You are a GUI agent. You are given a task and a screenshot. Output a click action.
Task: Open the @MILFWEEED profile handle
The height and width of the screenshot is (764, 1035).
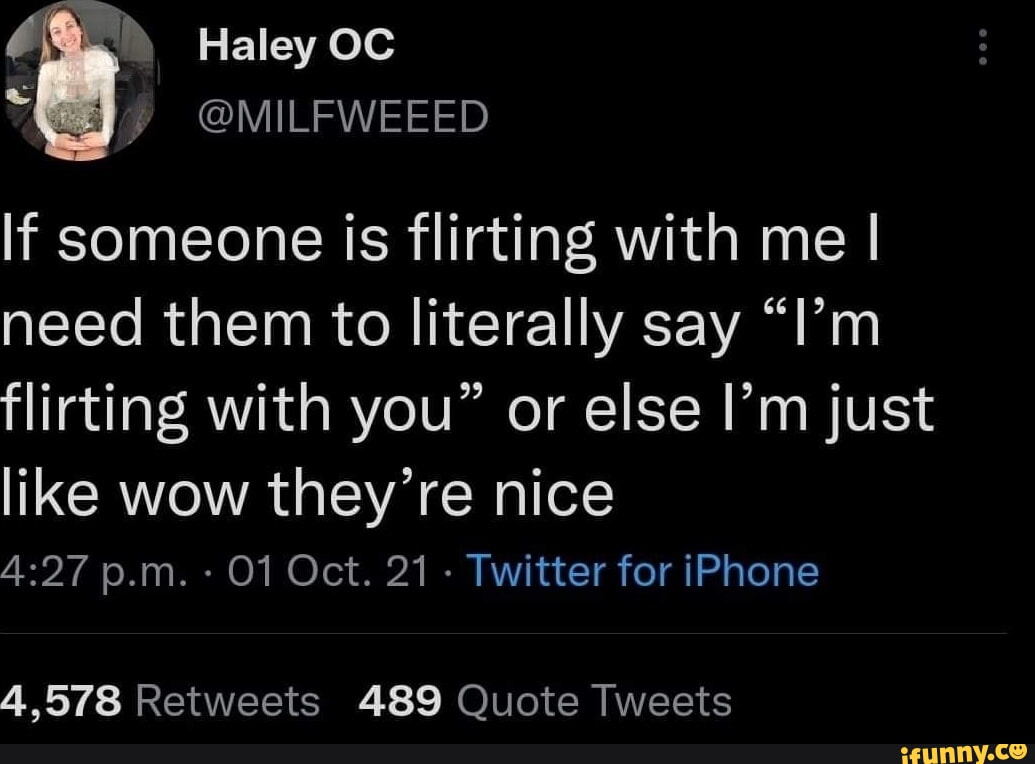click(345, 114)
